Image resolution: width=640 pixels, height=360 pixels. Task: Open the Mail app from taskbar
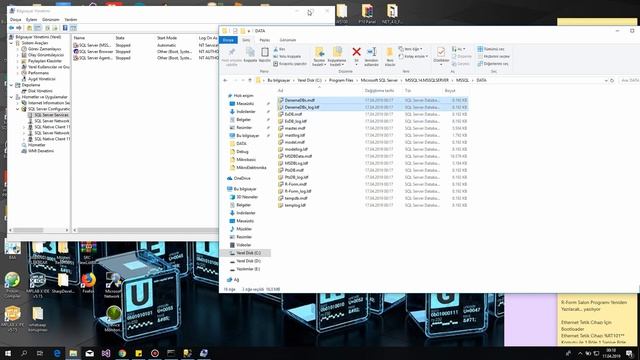point(89,353)
